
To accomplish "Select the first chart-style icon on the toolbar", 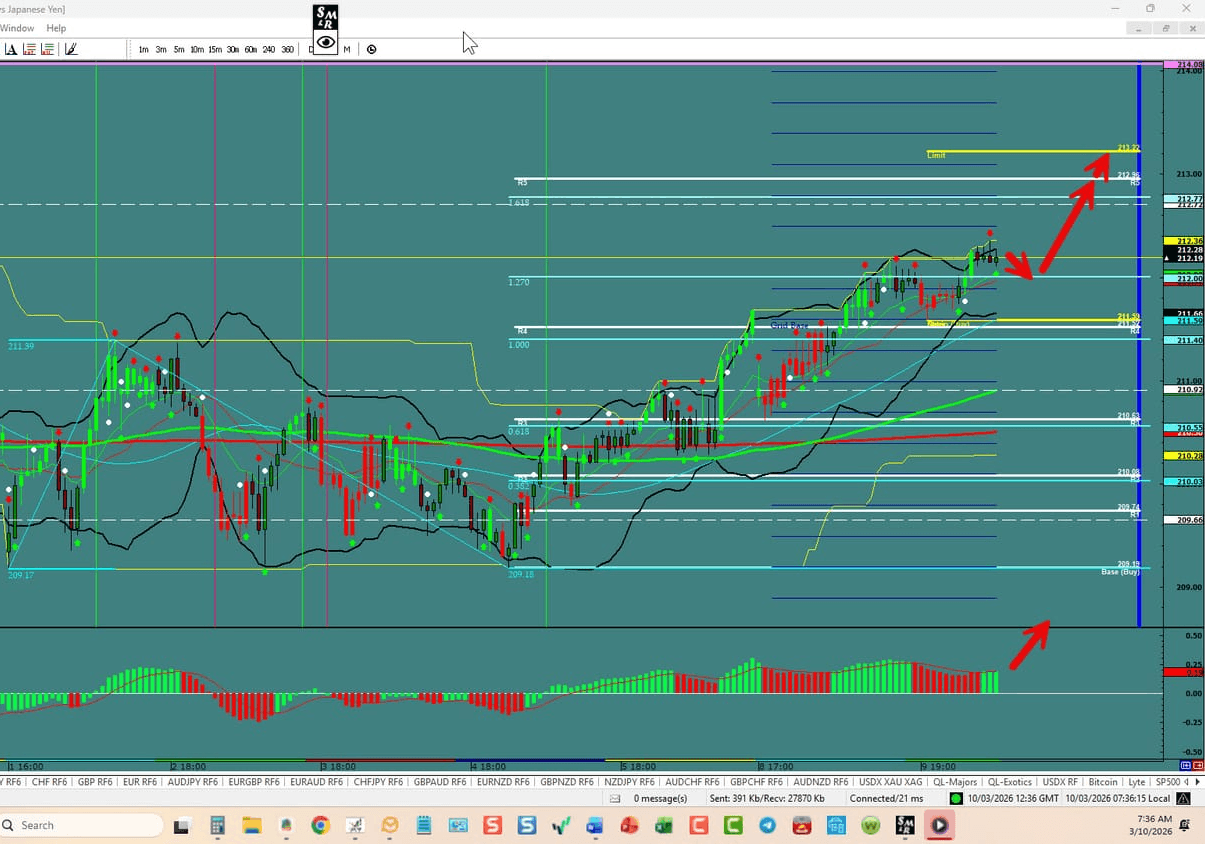I will coord(29,48).
